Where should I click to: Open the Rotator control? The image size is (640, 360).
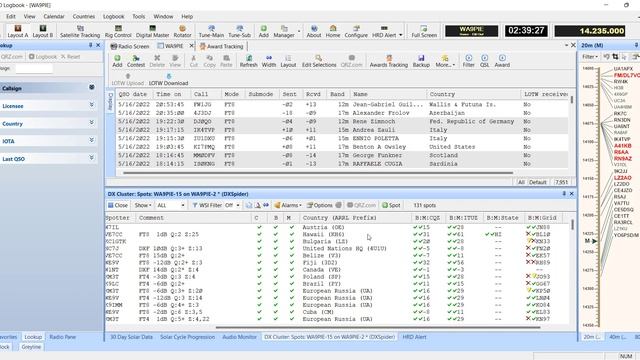pos(182,31)
